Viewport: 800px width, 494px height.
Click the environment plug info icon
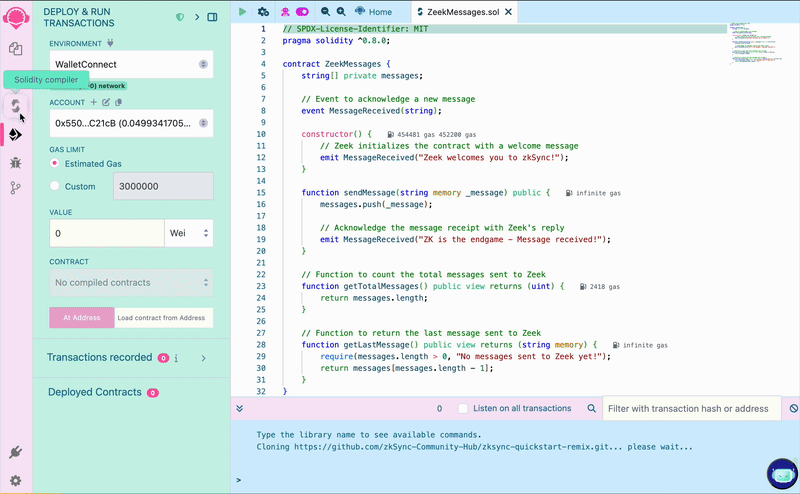click(110, 43)
